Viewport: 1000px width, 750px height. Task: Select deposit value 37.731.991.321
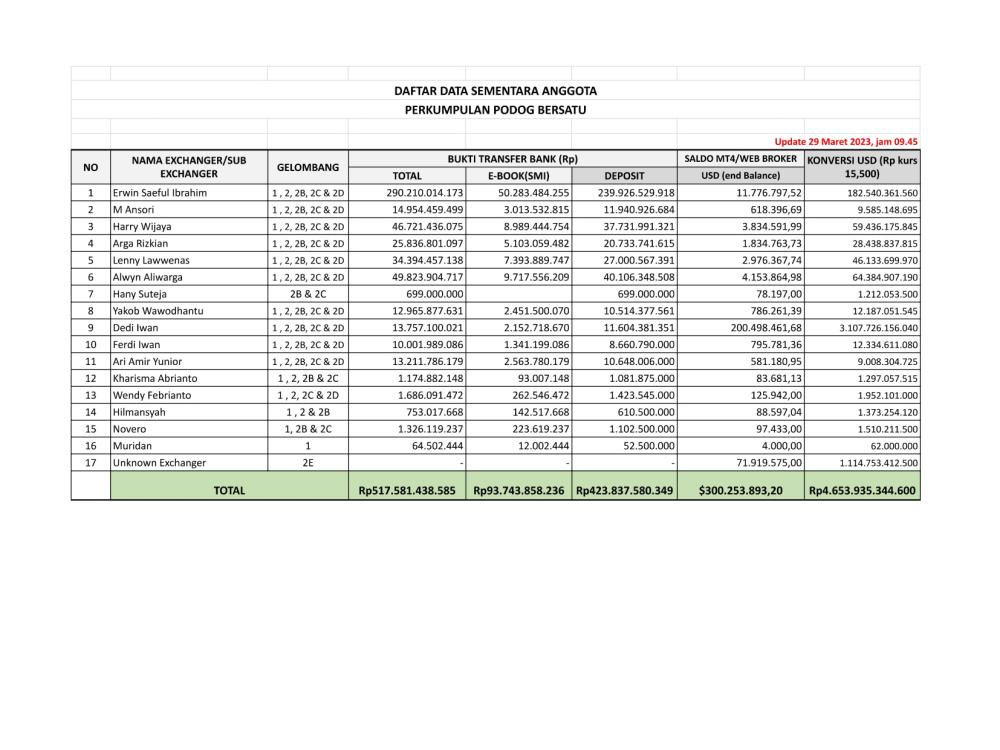click(639, 226)
